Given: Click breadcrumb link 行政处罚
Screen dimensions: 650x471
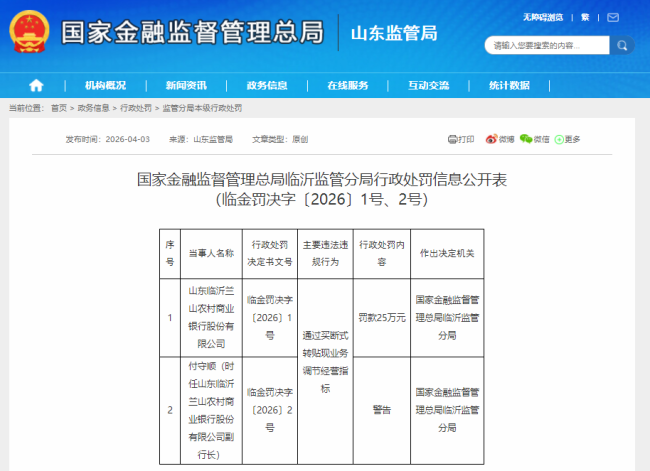Looking at the screenshot, I should tap(136, 108).
